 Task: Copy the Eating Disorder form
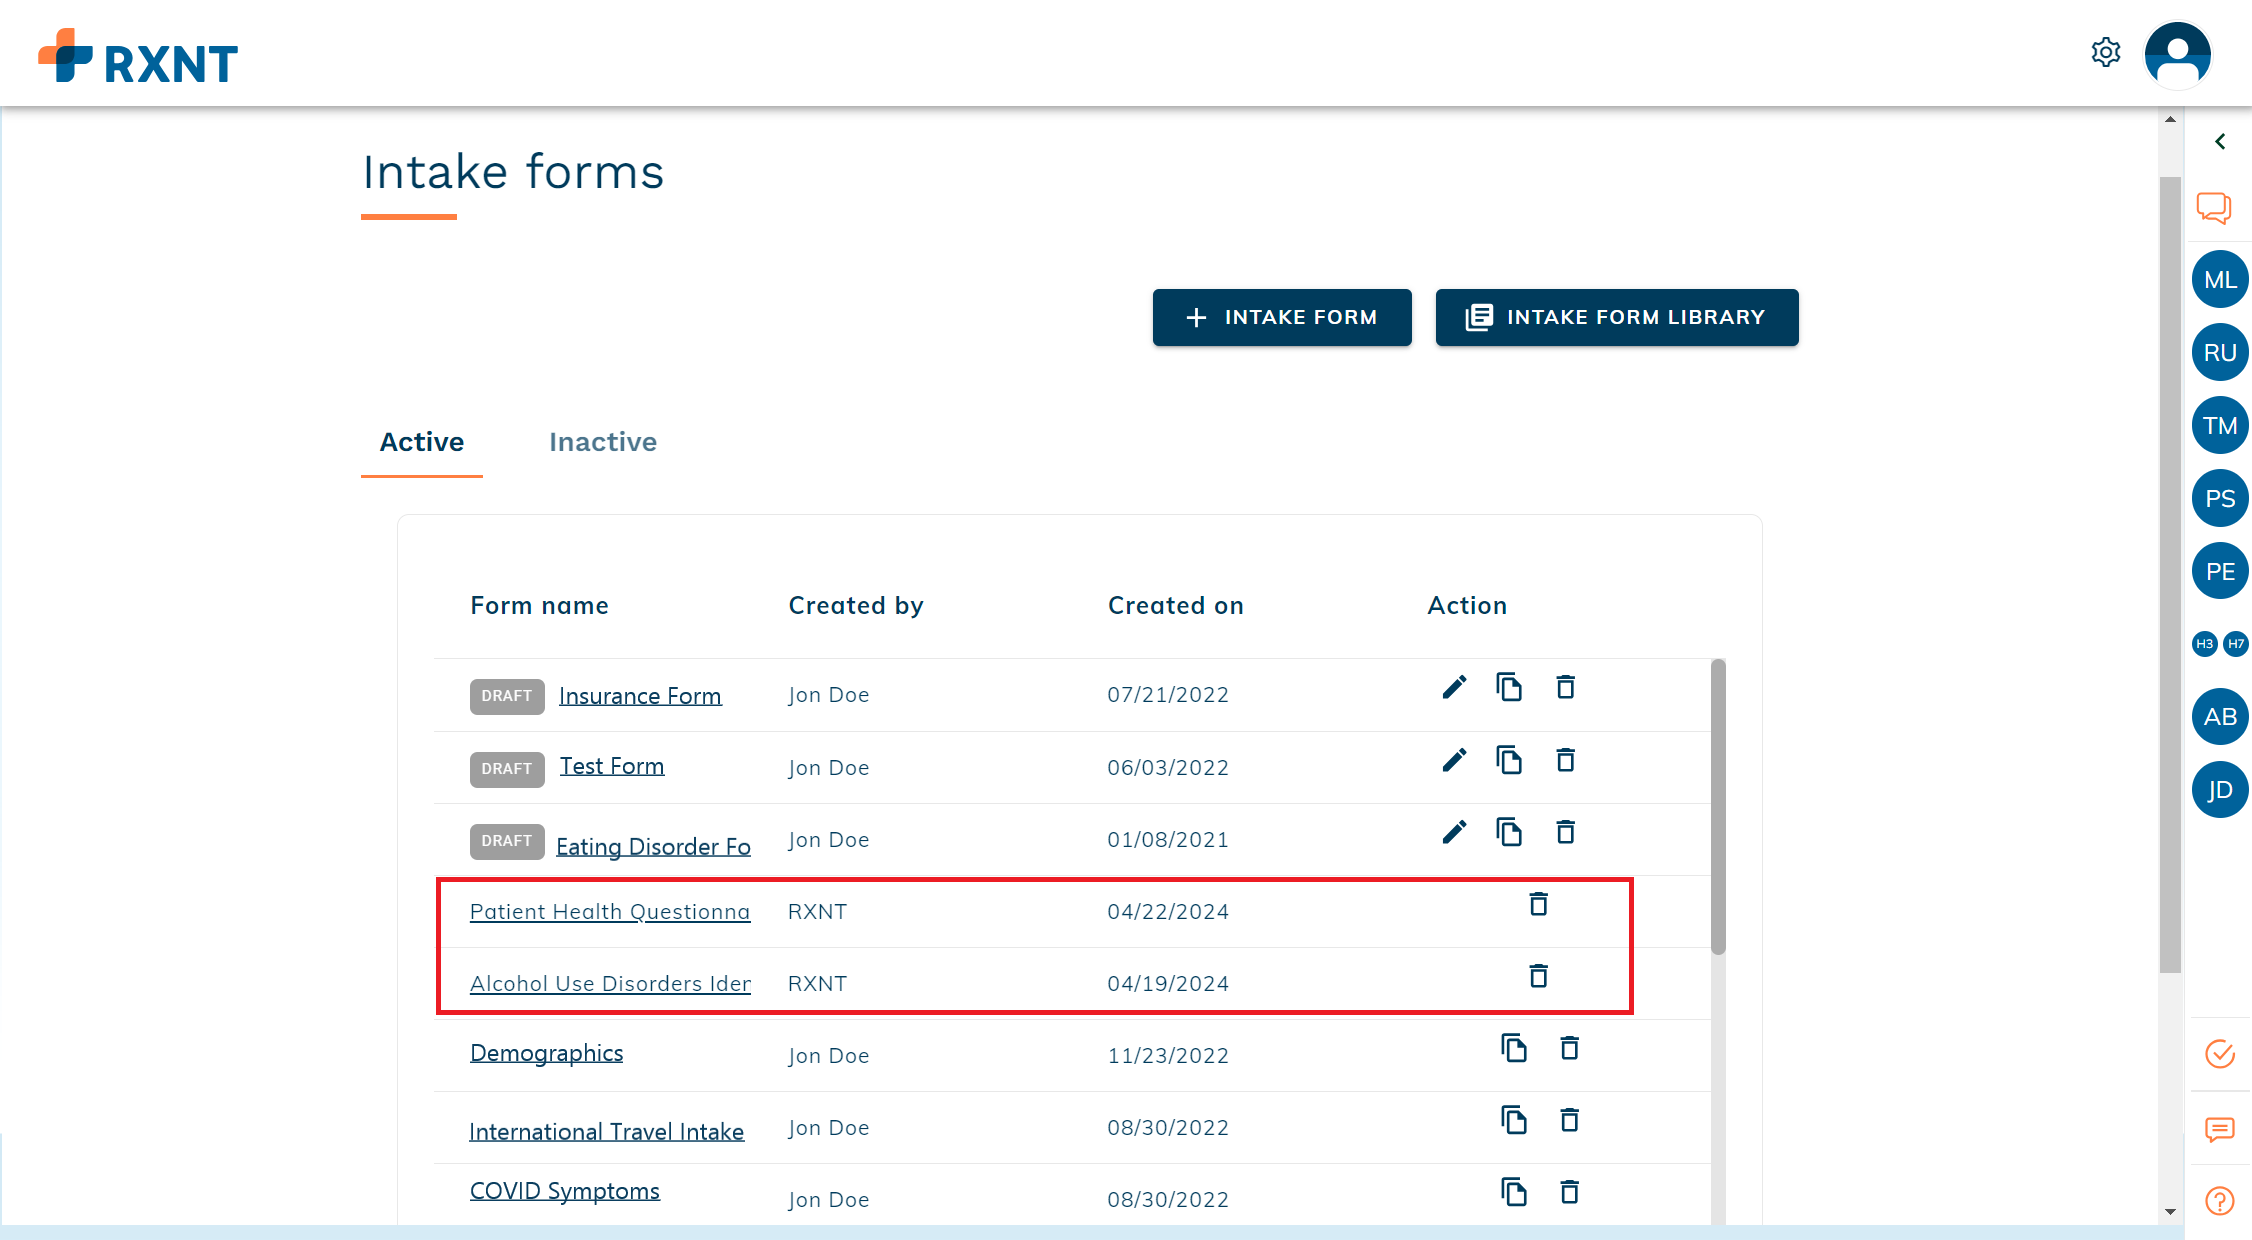click(1509, 832)
